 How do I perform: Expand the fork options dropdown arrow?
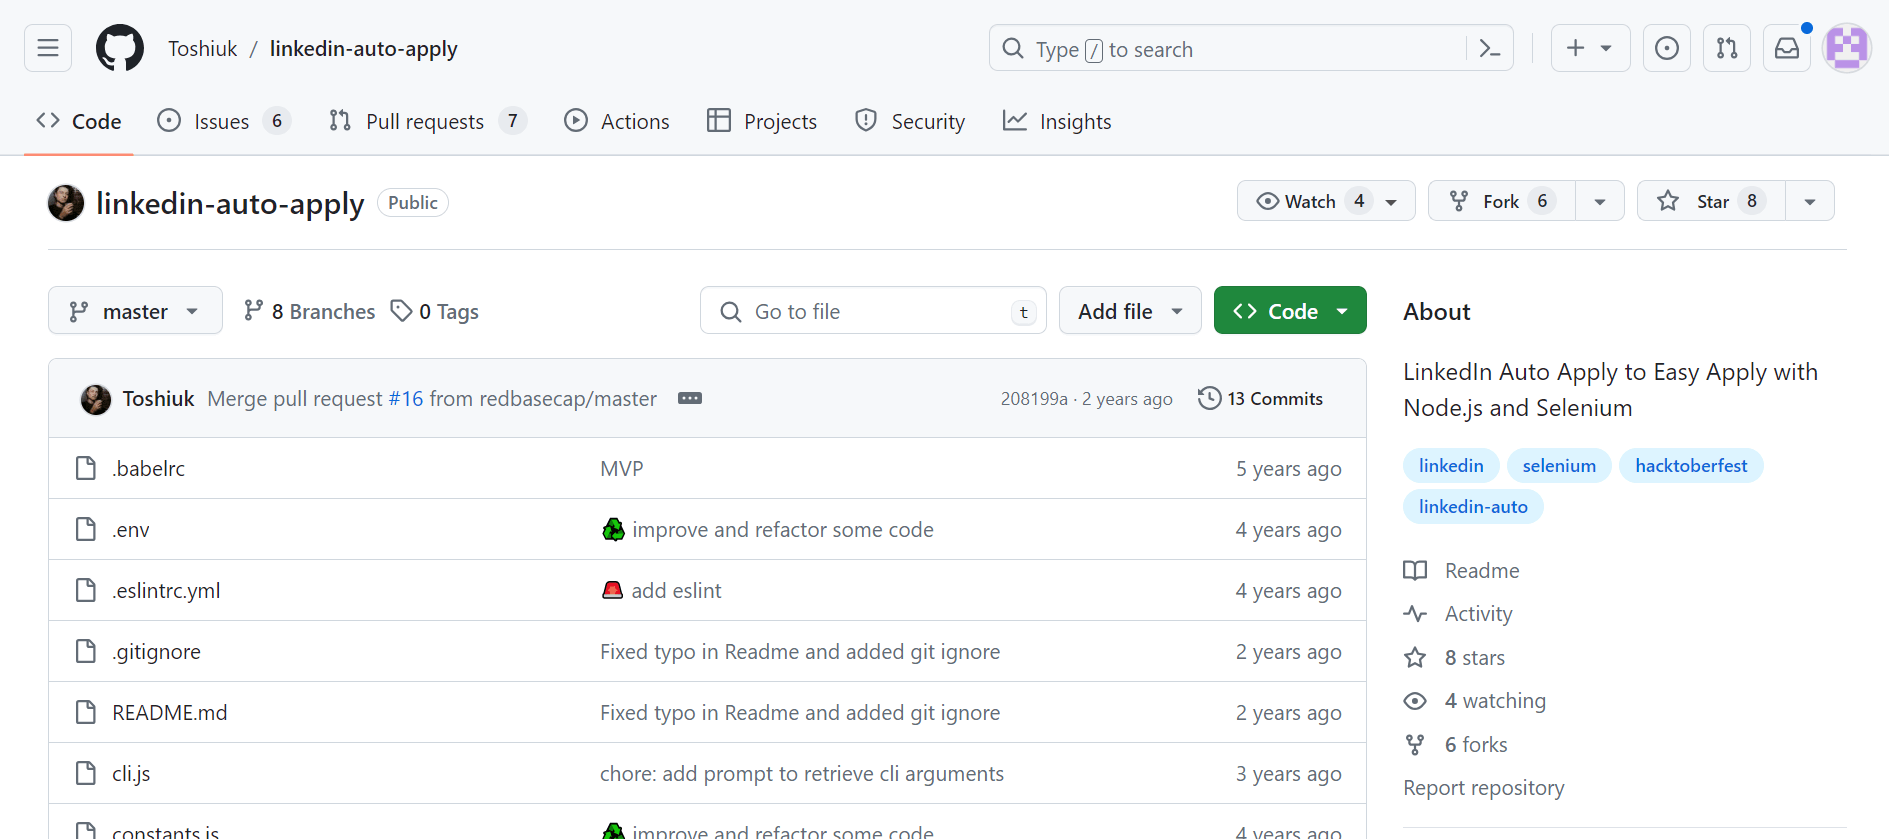tap(1600, 201)
